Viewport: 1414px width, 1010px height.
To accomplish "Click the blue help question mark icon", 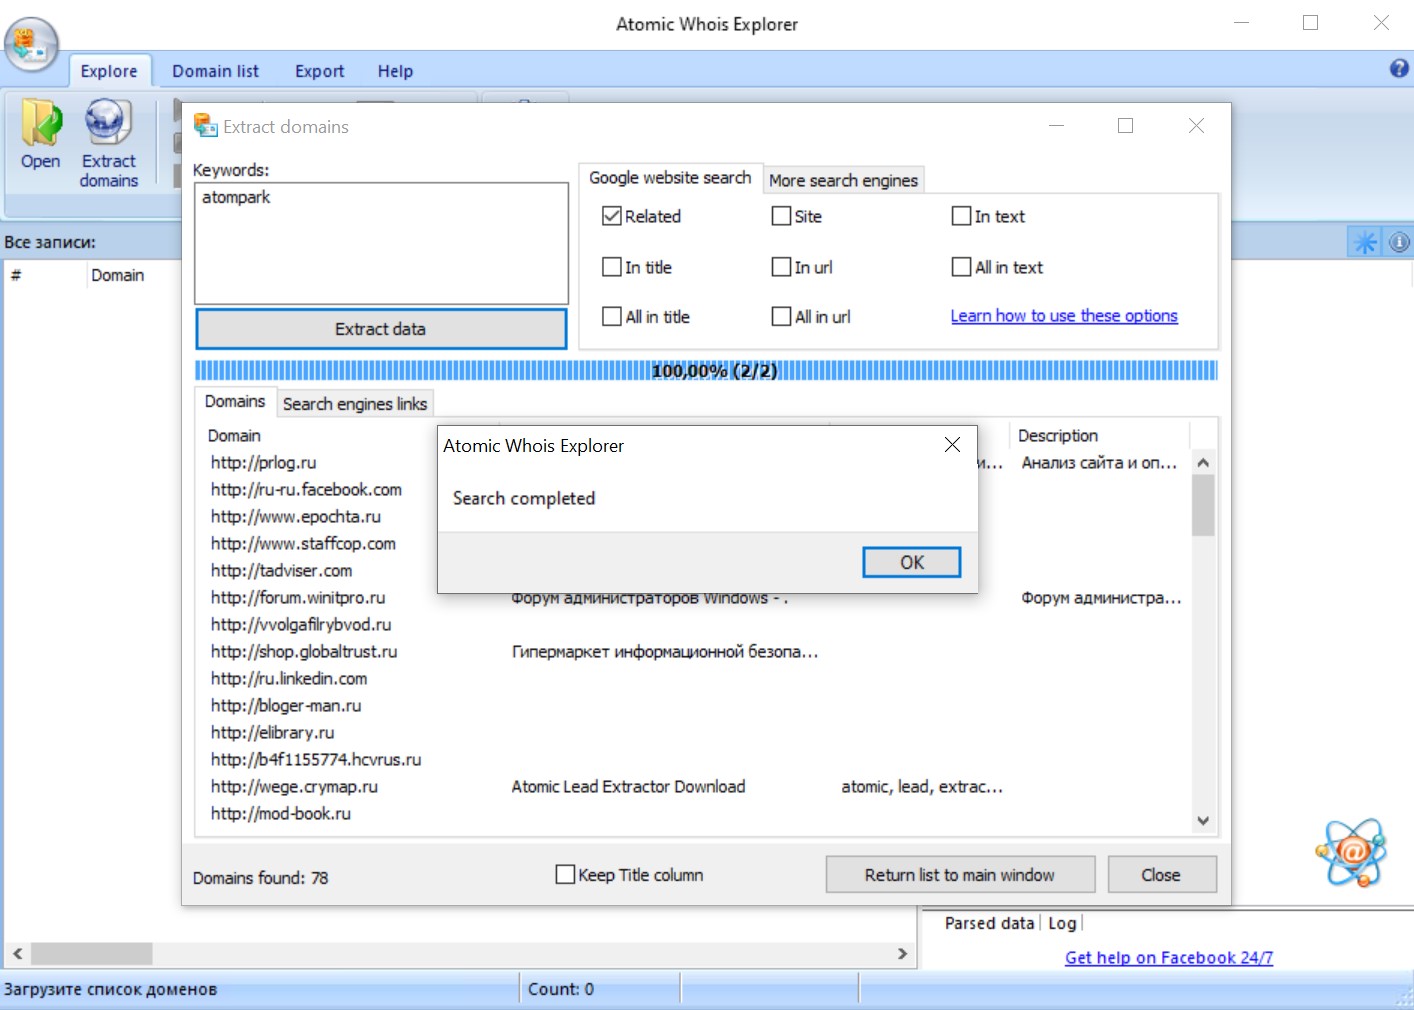I will [x=1399, y=68].
